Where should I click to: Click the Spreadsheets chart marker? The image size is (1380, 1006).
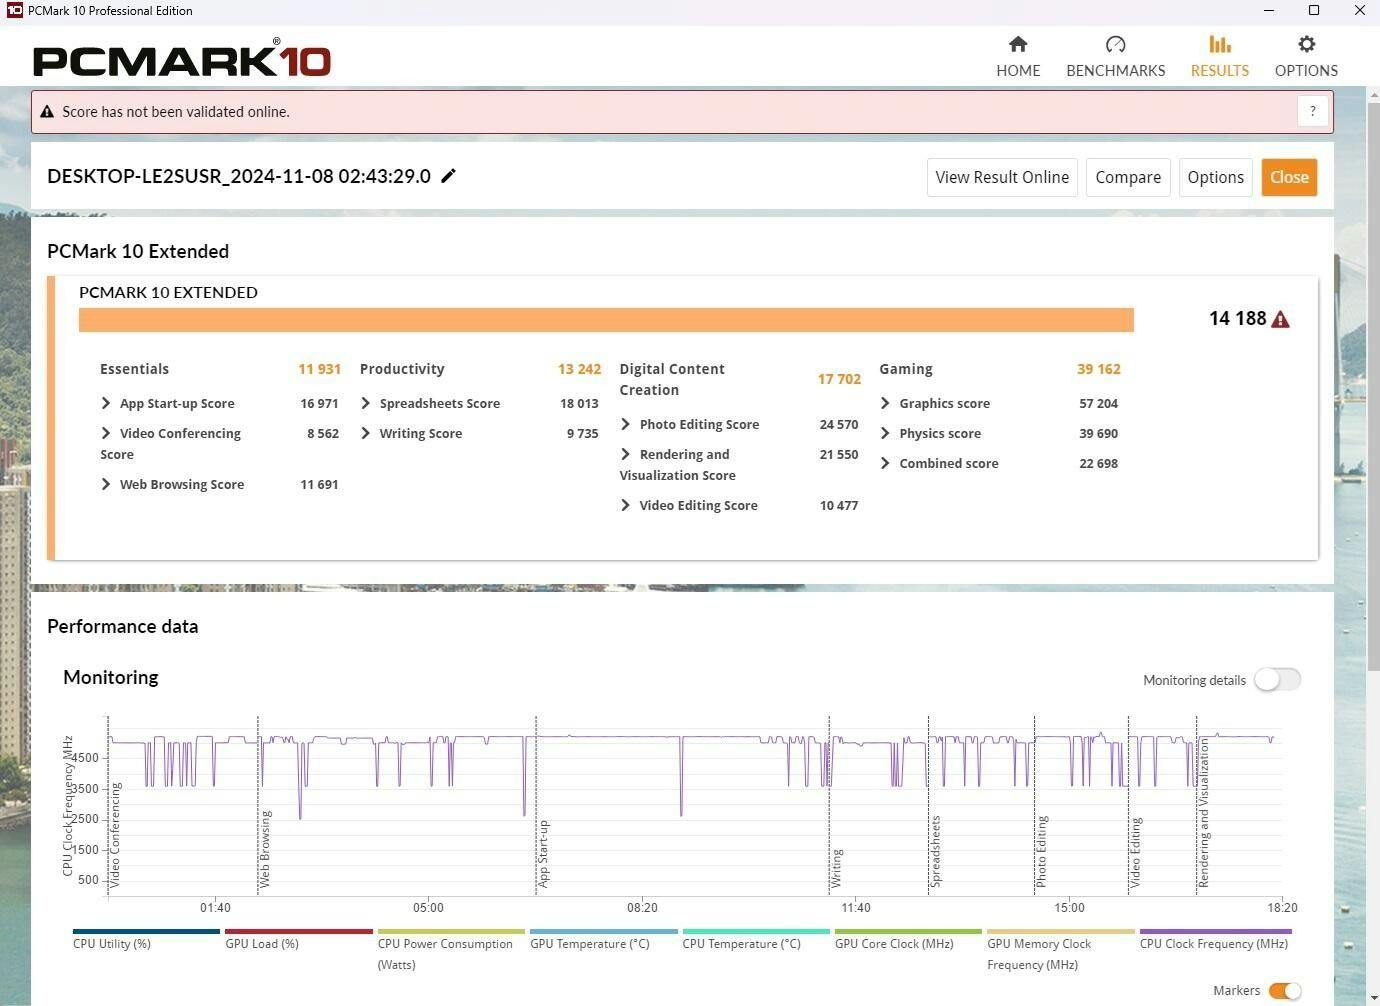click(935, 852)
